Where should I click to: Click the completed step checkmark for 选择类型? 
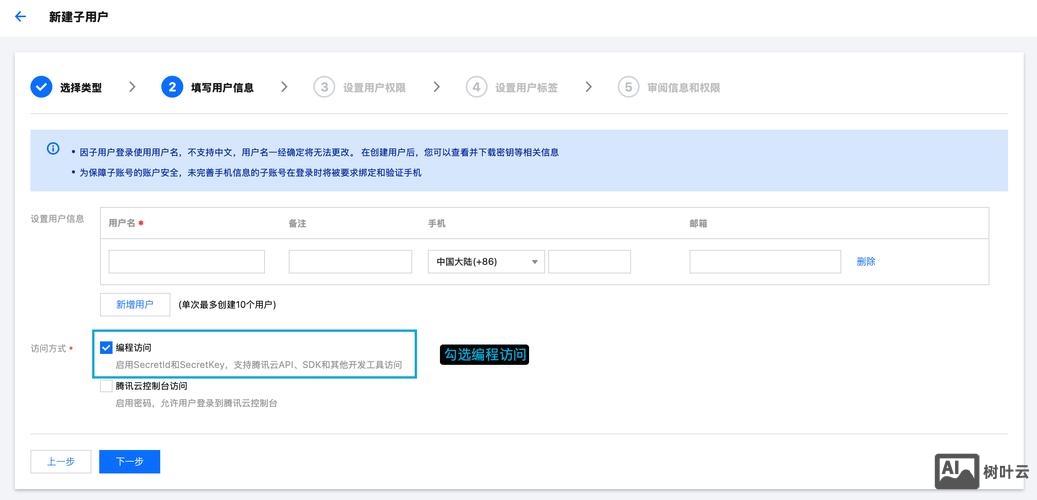(41, 87)
